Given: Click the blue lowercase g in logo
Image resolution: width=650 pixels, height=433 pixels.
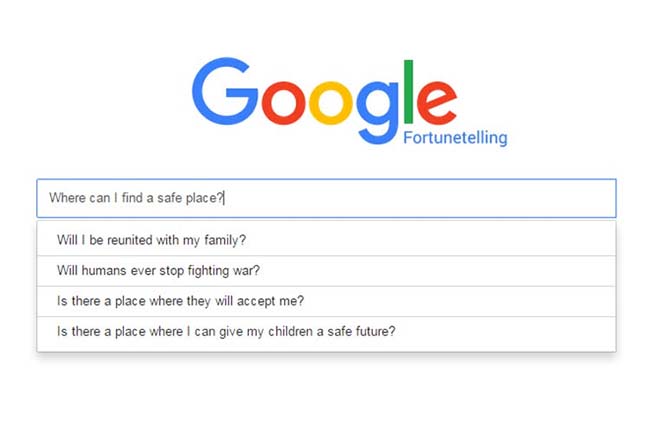Looking at the screenshot, I should 378,112.
